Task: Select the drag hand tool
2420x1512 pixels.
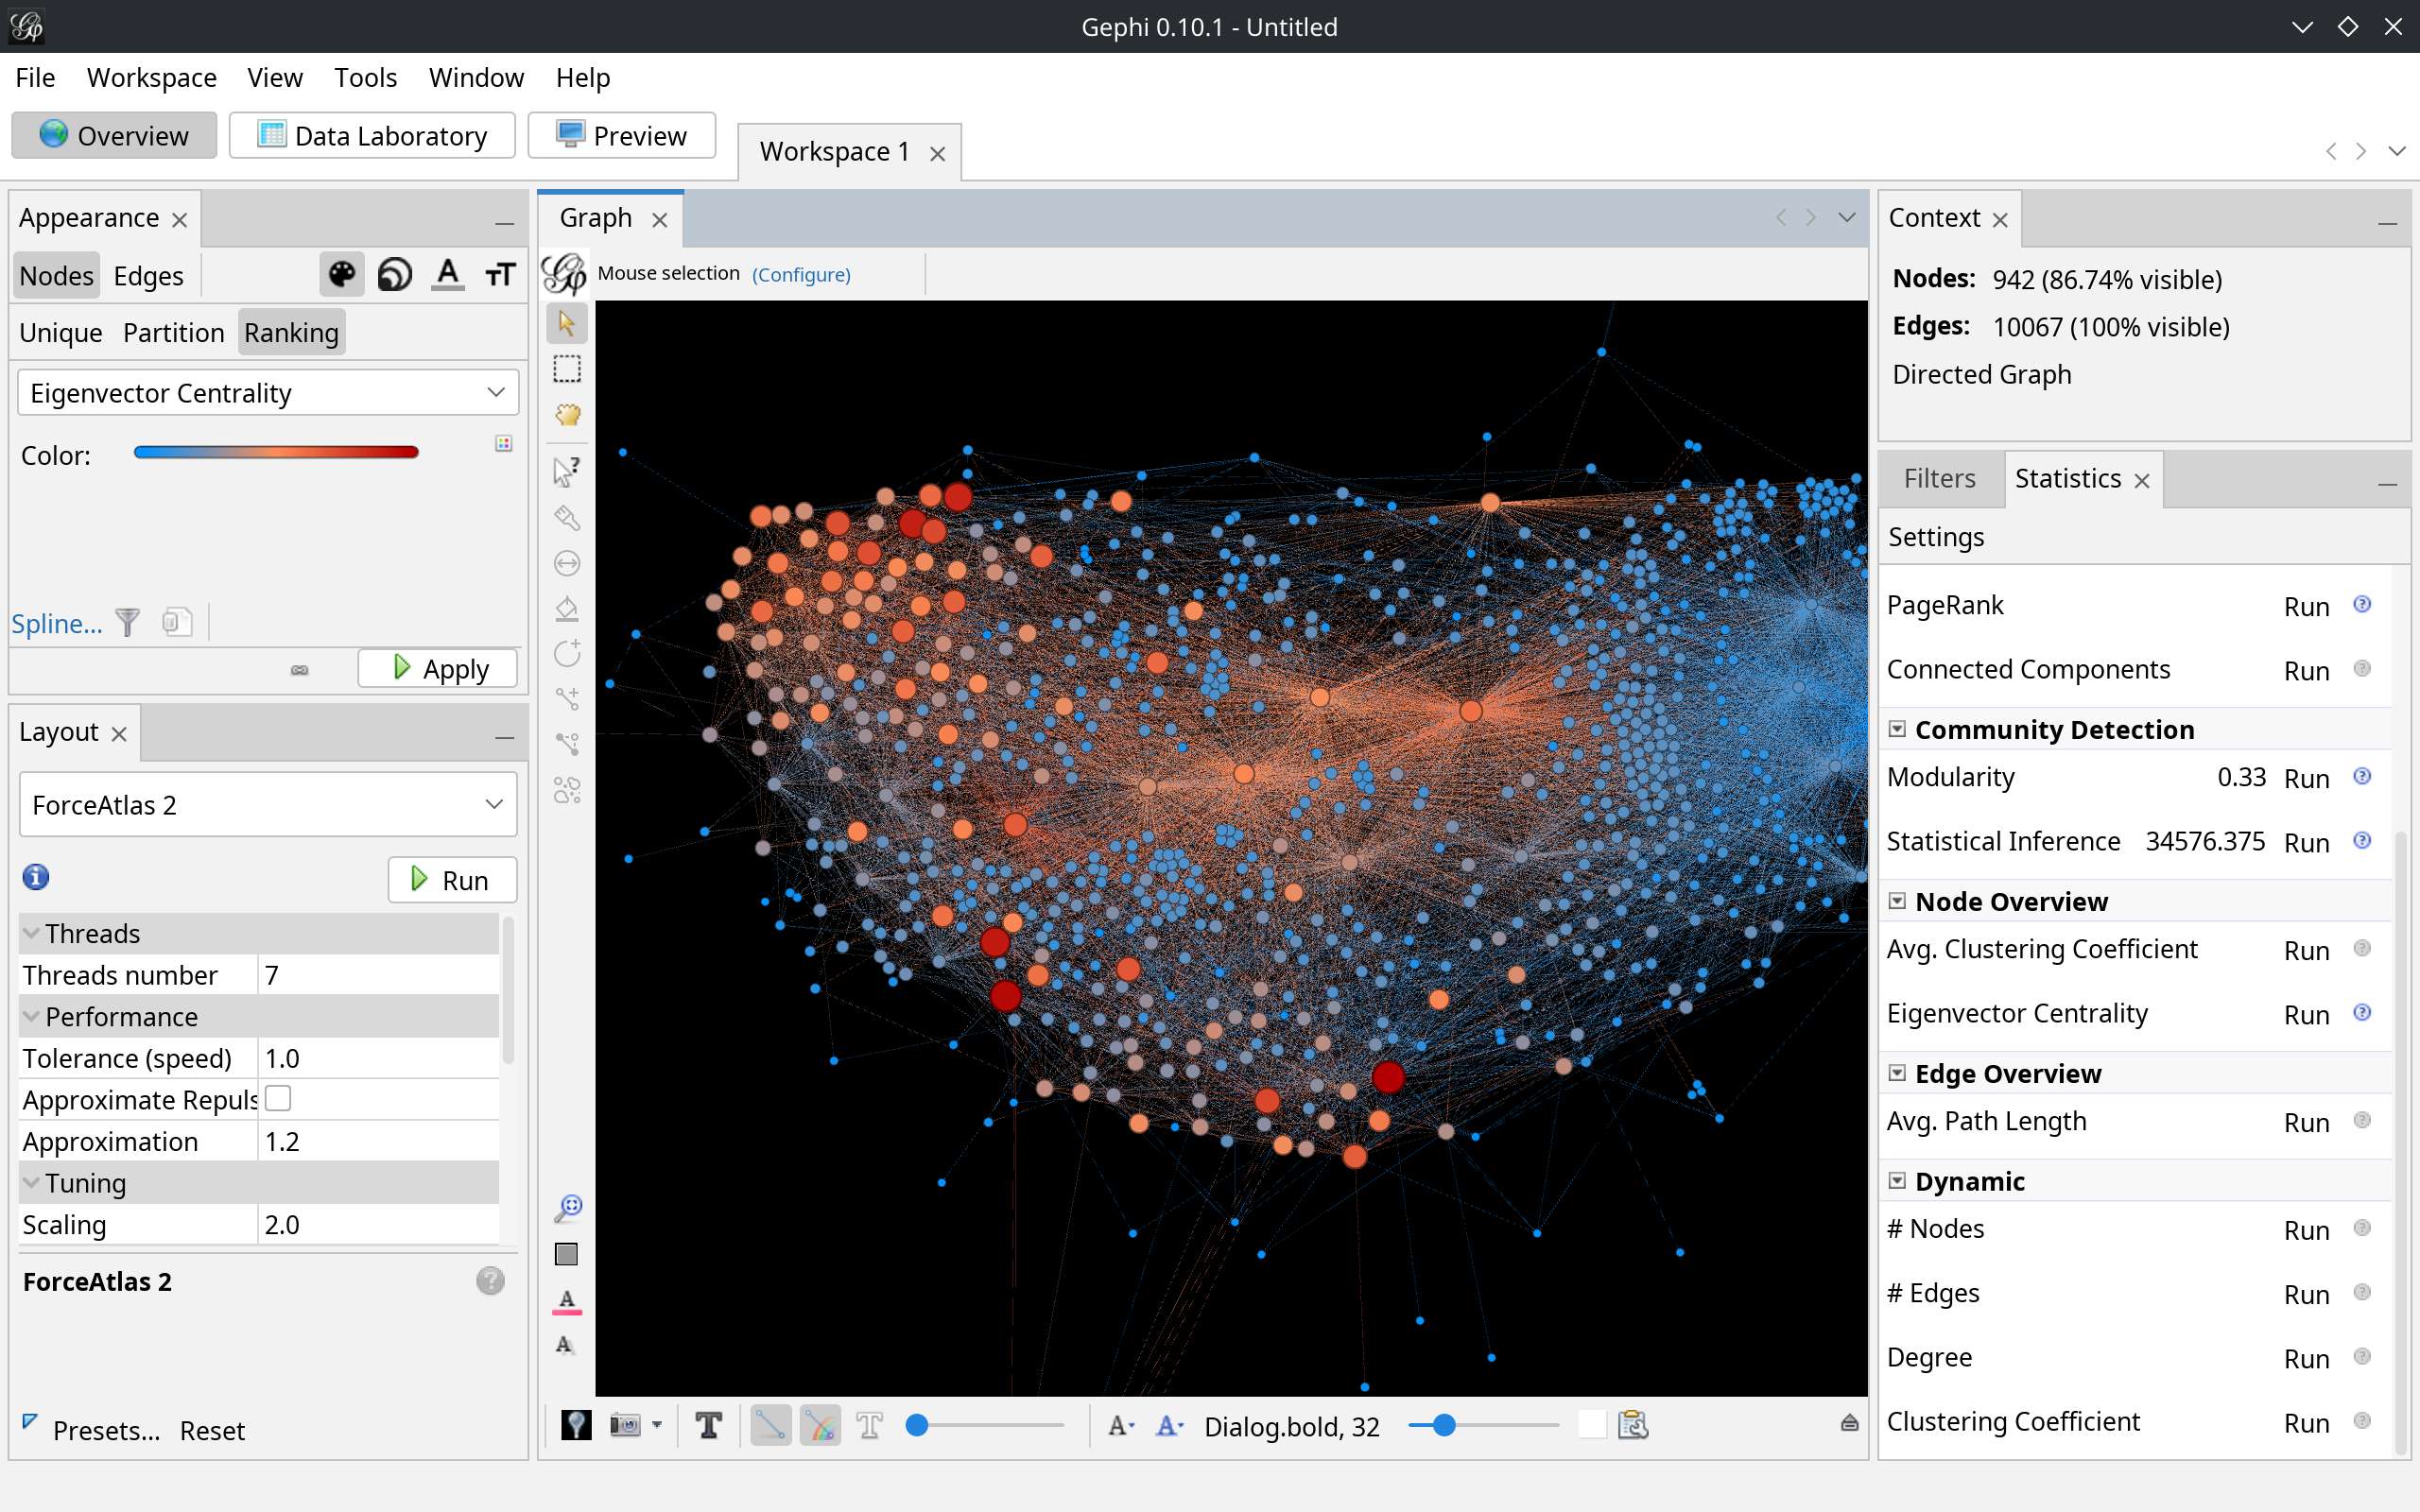Action: pyautogui.click(x=567, y=415)
